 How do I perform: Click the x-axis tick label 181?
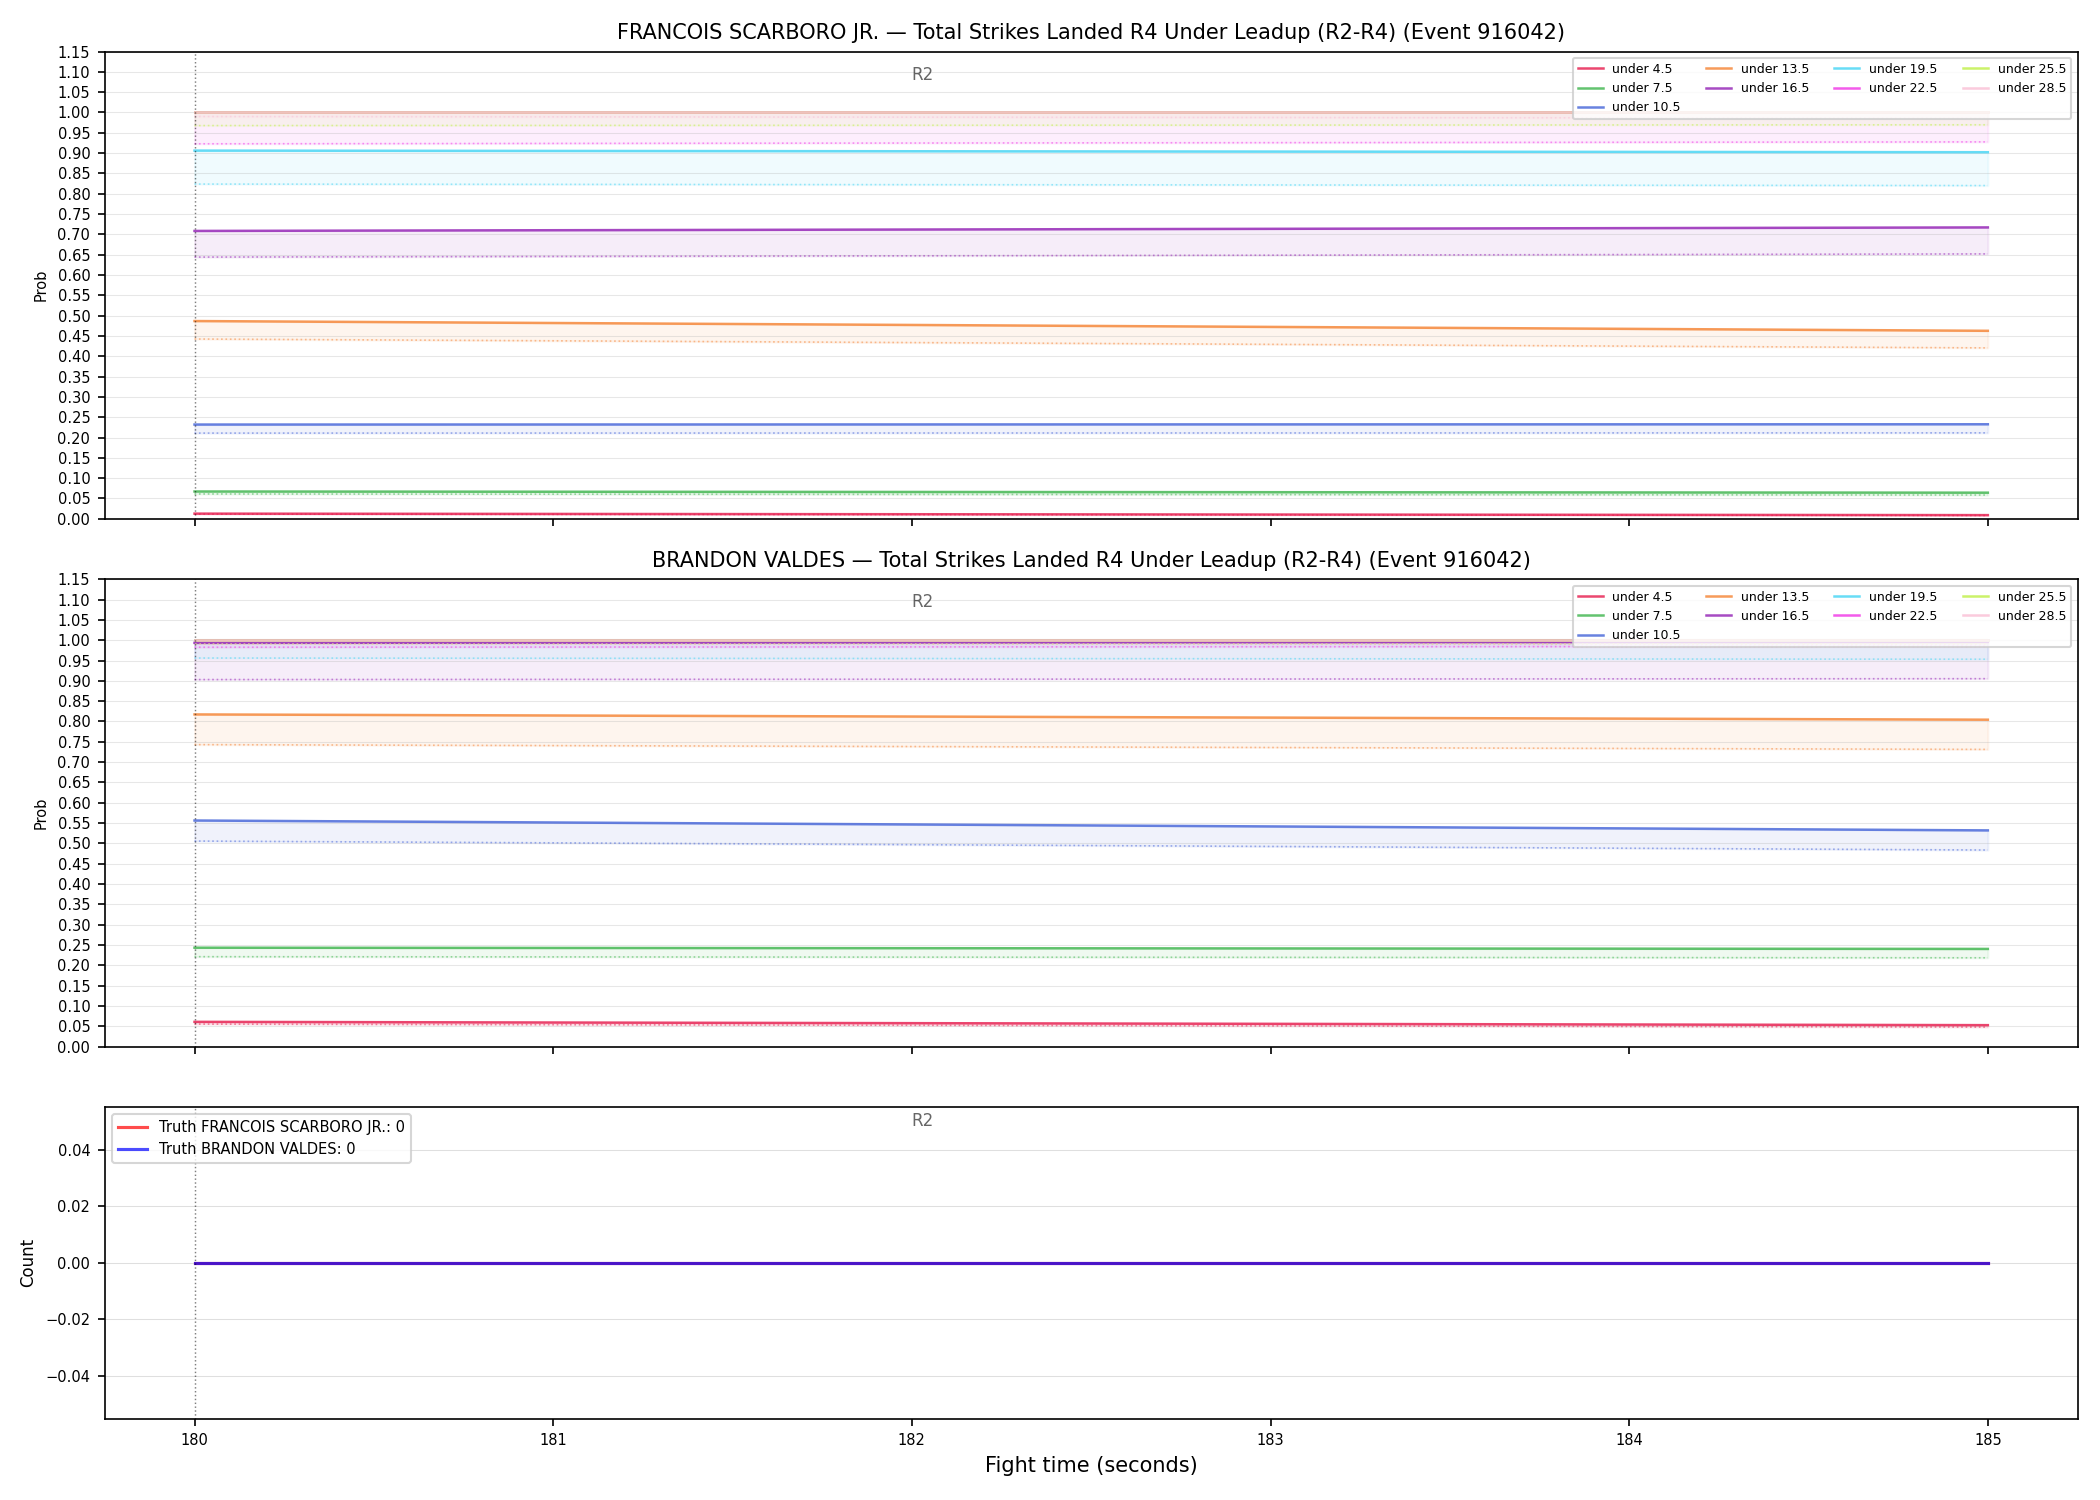point(553,1440)
